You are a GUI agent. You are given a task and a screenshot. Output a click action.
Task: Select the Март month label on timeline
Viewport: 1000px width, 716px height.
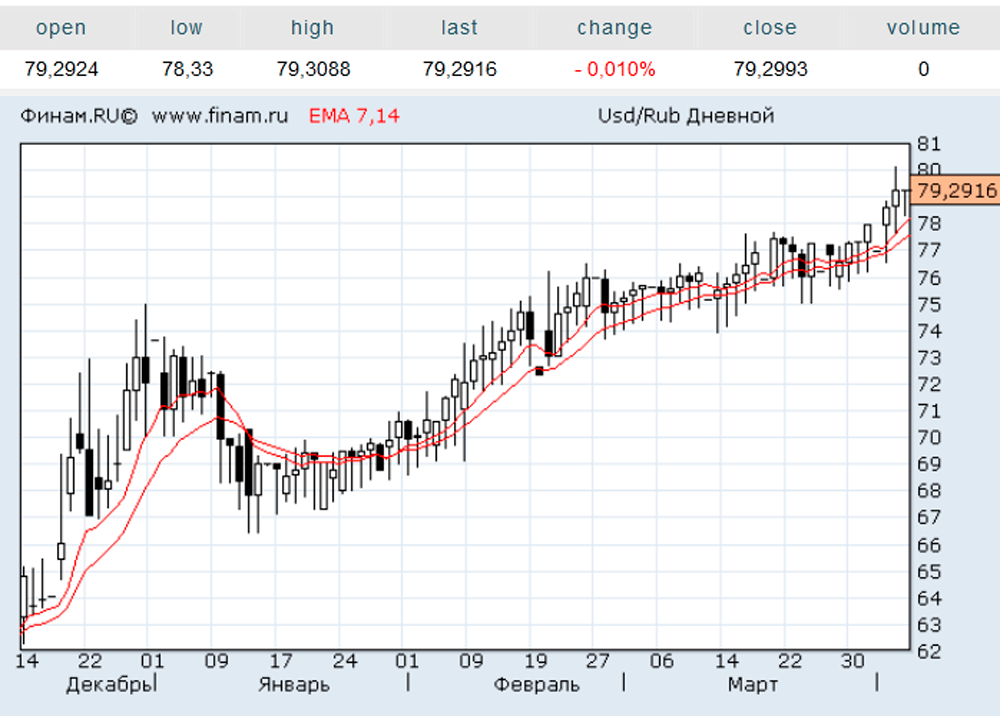pyautogui.click(x=752, y=685)
